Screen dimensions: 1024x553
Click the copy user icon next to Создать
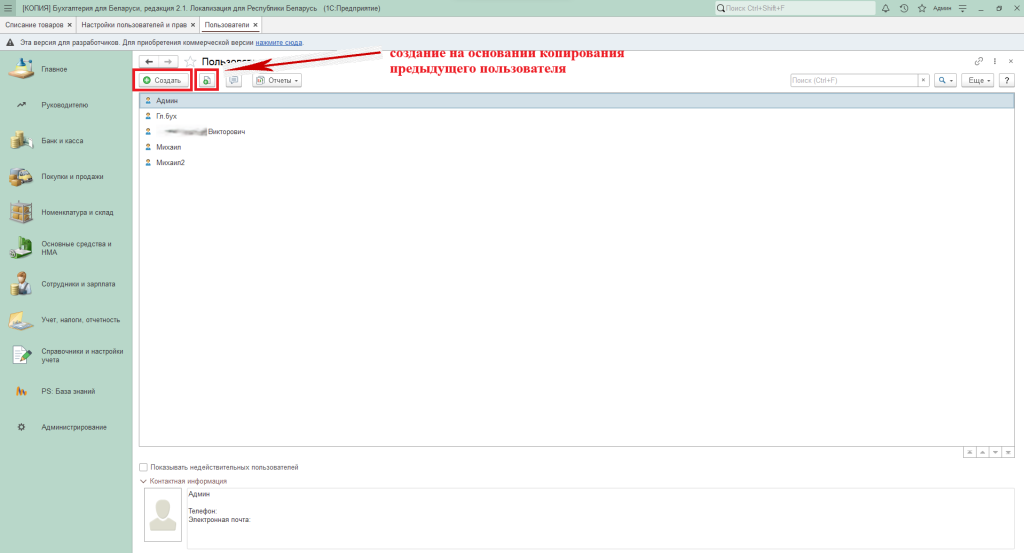tap(207, 80)
